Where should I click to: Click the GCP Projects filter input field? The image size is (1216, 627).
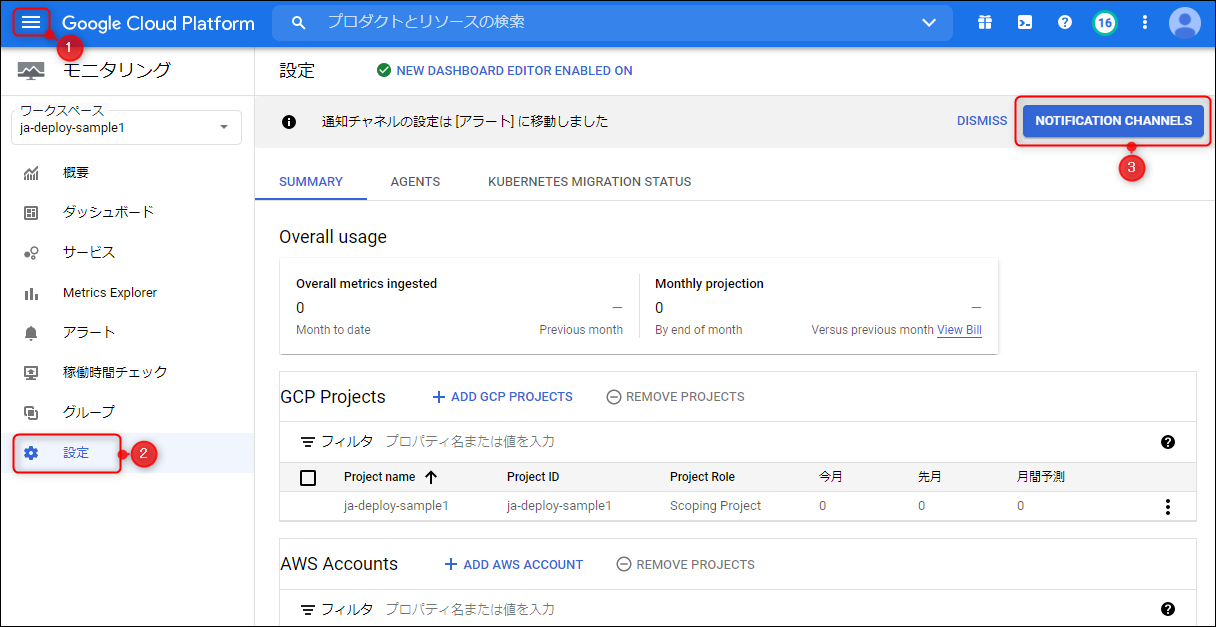[x=600, y=441]
